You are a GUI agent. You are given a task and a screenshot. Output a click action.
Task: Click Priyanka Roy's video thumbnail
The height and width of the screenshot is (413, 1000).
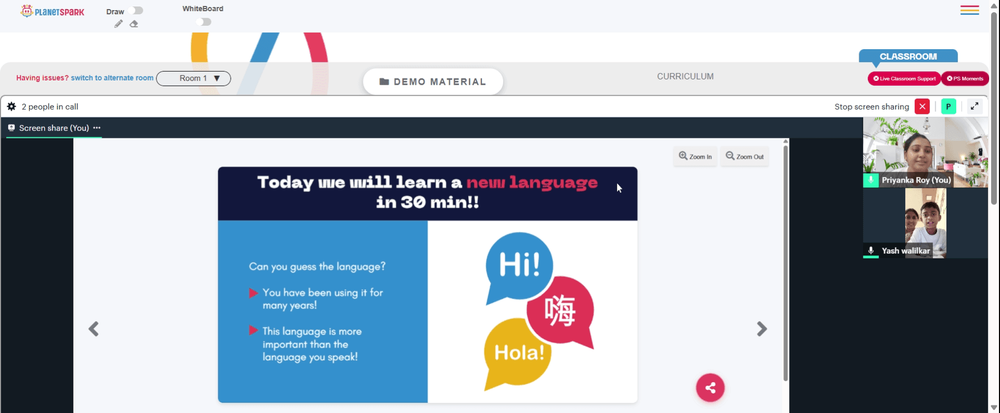pyautogui.click(x=925, y=152)
